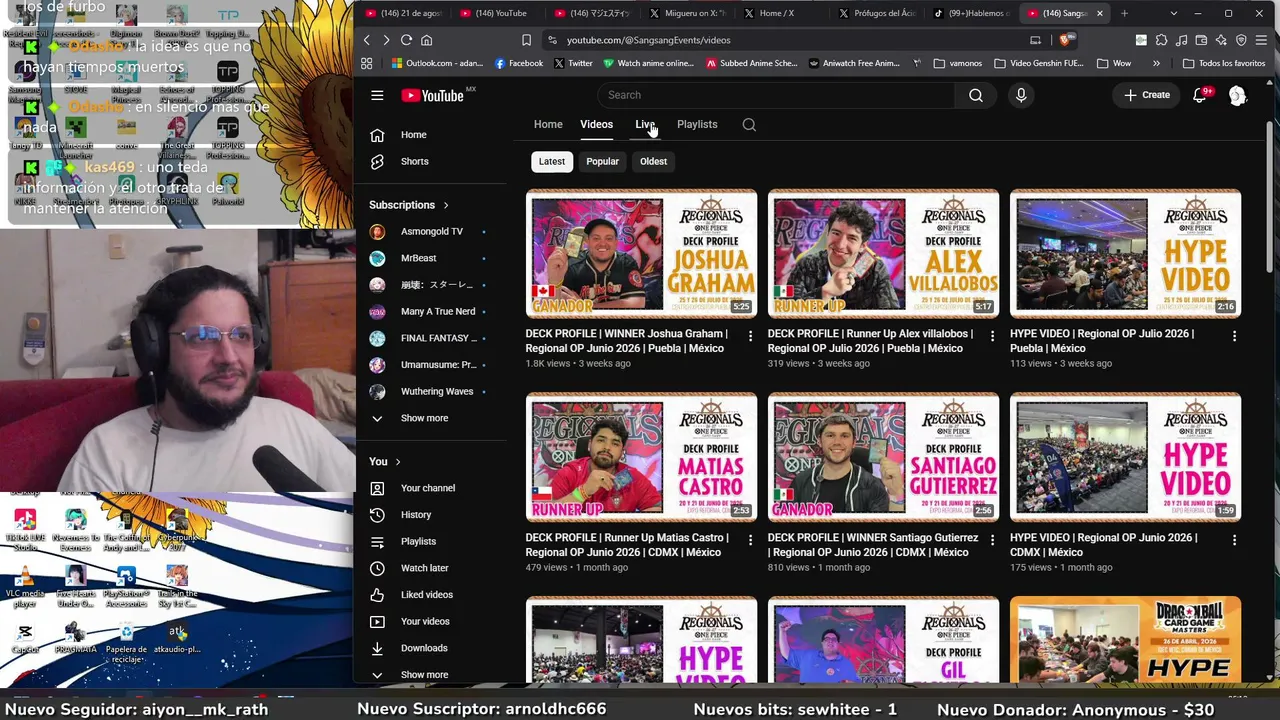Open the YouTube account avatar menu
Viewport: 1280px width, 720px height.
click(x=1237, y=95)
